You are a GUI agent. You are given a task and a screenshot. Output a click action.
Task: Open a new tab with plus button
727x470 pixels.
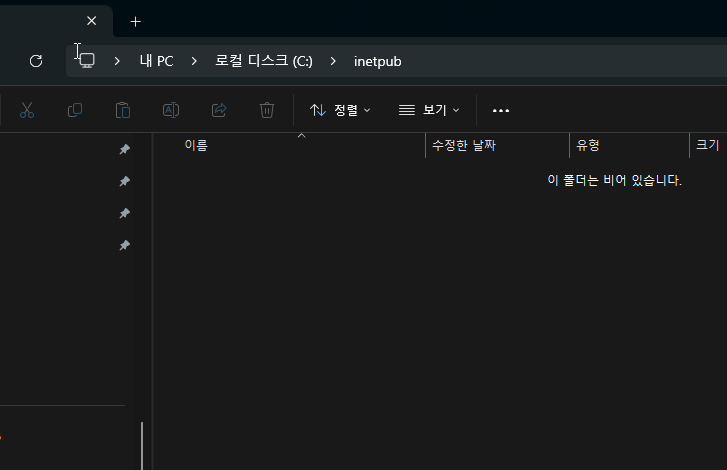[x=136, y=21]
